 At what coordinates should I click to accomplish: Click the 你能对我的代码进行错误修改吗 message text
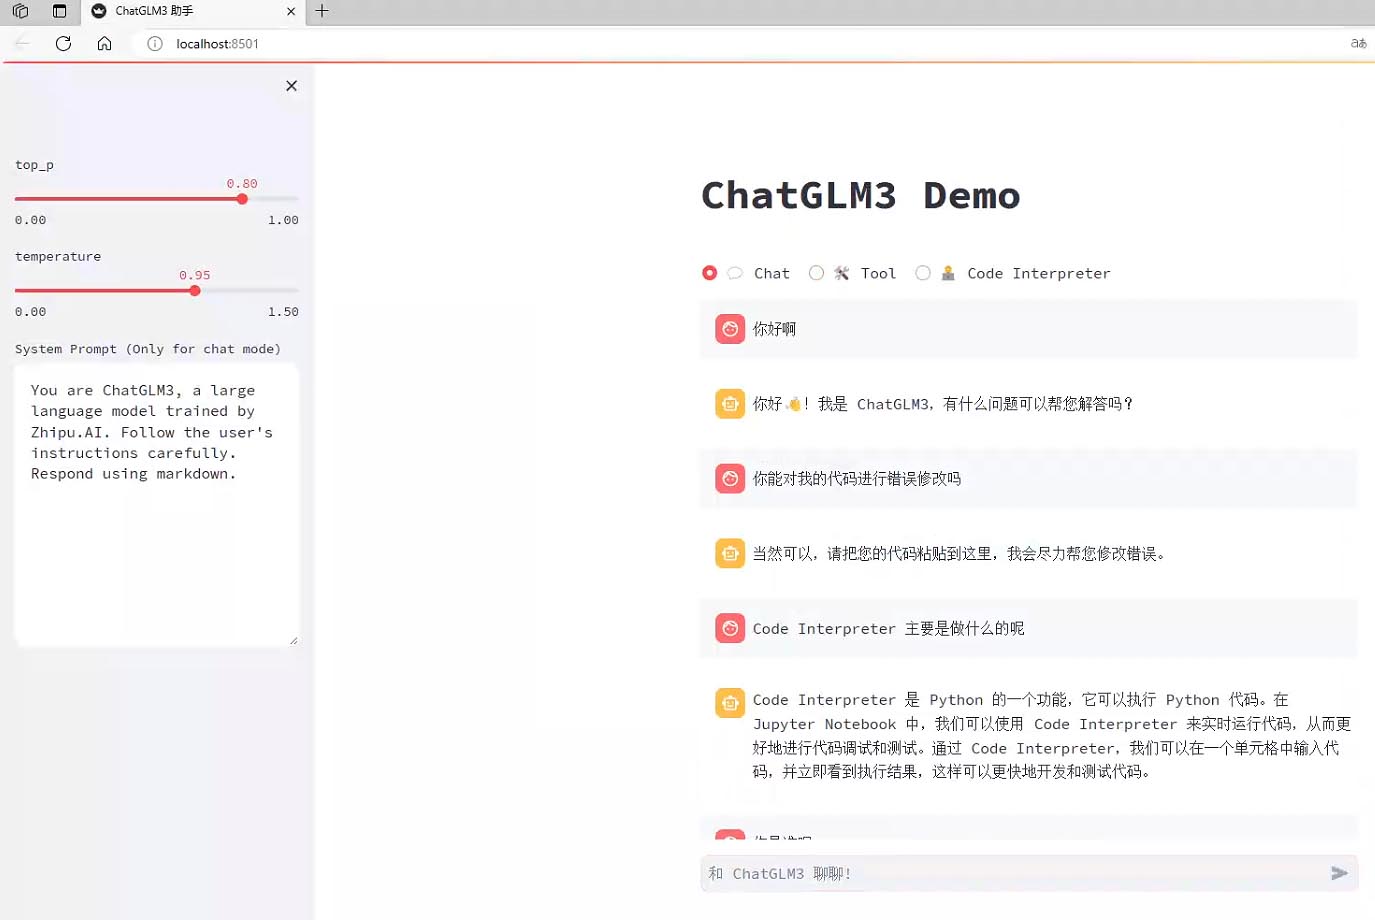point(857,479)
